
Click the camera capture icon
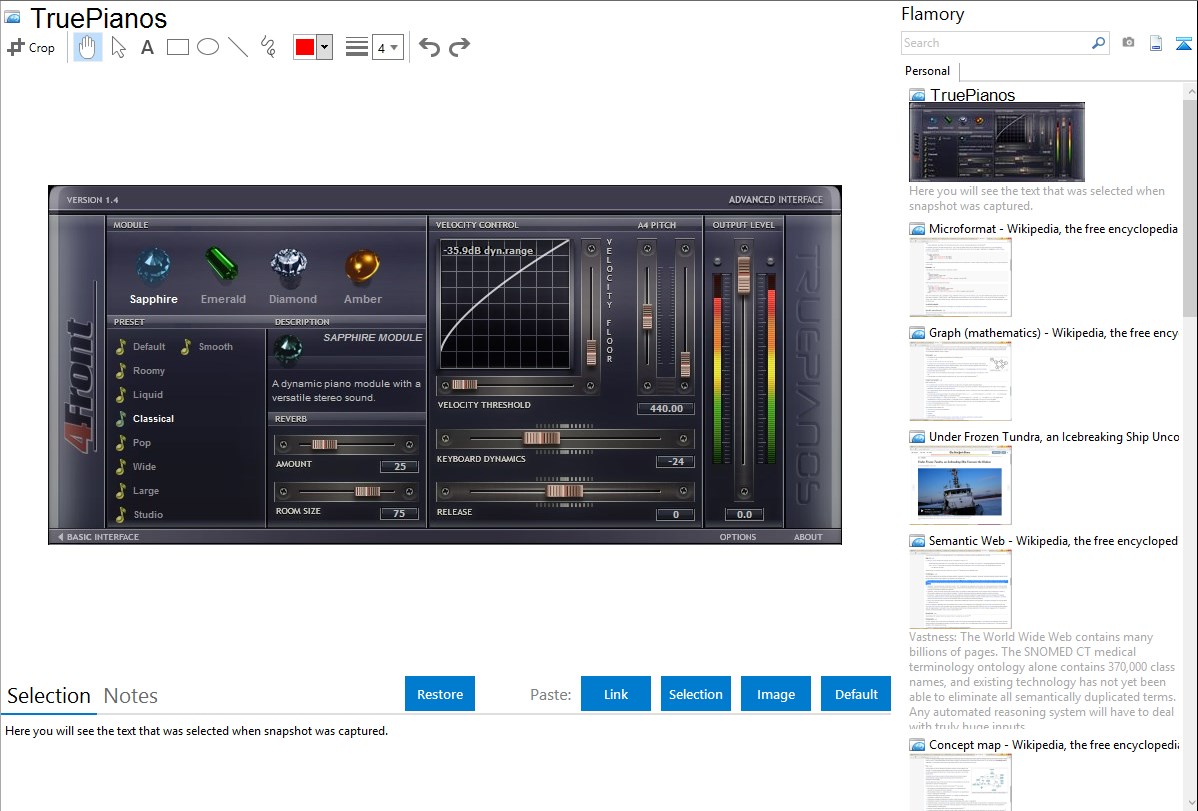pyautogui.click(x=1128, y=43)
